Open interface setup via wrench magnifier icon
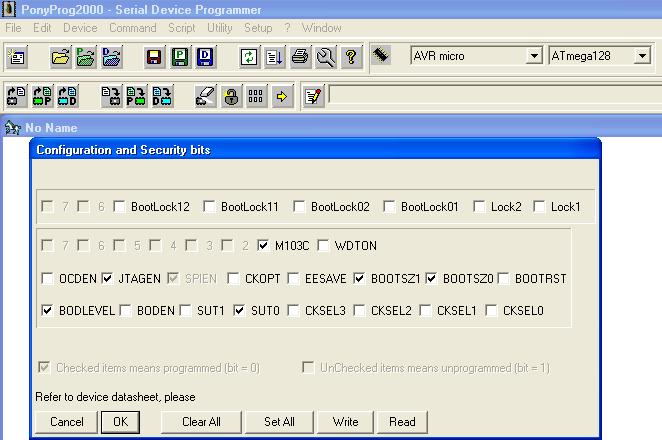 [326, 57]
